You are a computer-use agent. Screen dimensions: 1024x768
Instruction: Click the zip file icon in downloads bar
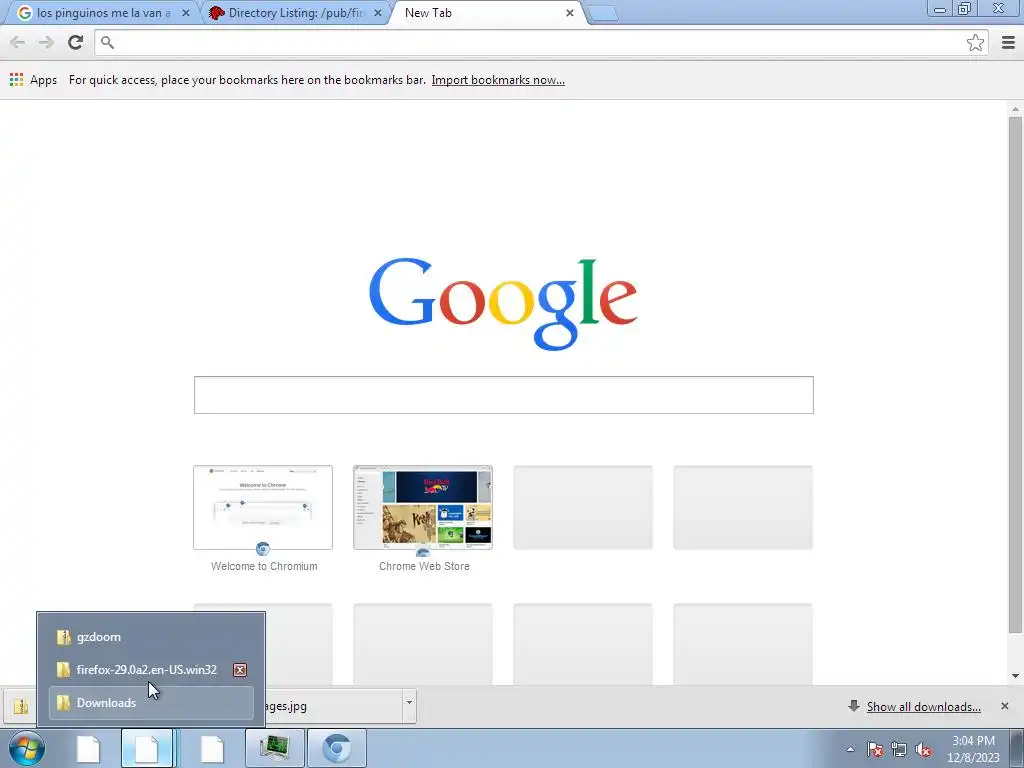[x=20, y=706]
